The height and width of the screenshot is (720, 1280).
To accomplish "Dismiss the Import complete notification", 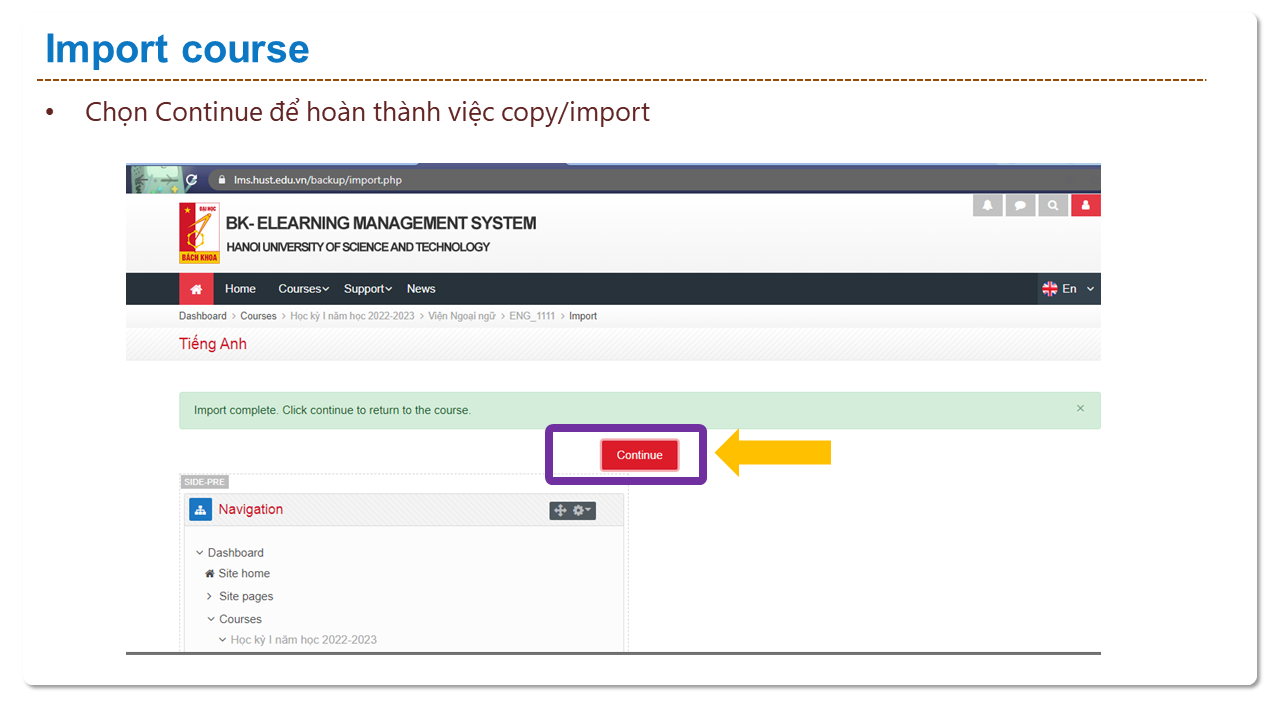I will [x=1080, y=409].
